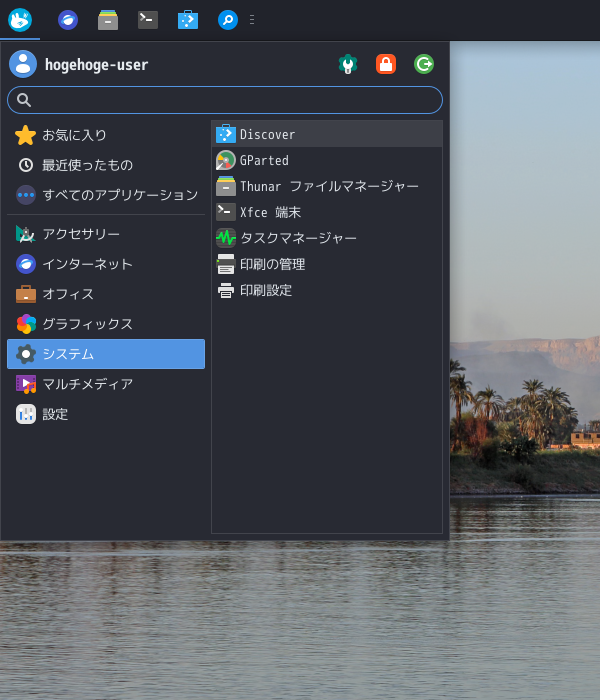600x700 pixels.
Task: Launch Discover from the system list
Action: coord(327,134)
